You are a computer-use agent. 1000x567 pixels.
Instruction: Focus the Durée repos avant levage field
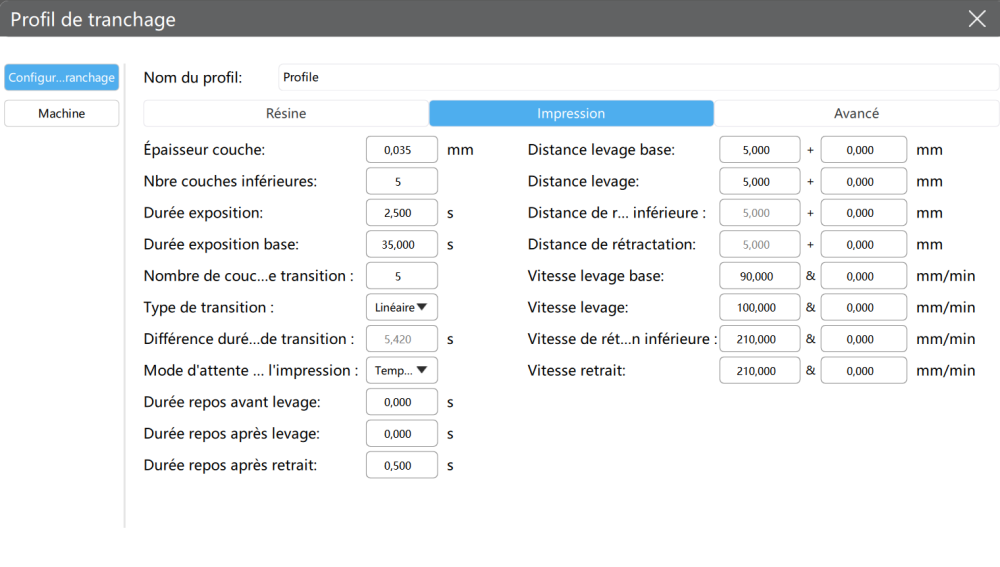pyautogui.click(x=402, y=402)
